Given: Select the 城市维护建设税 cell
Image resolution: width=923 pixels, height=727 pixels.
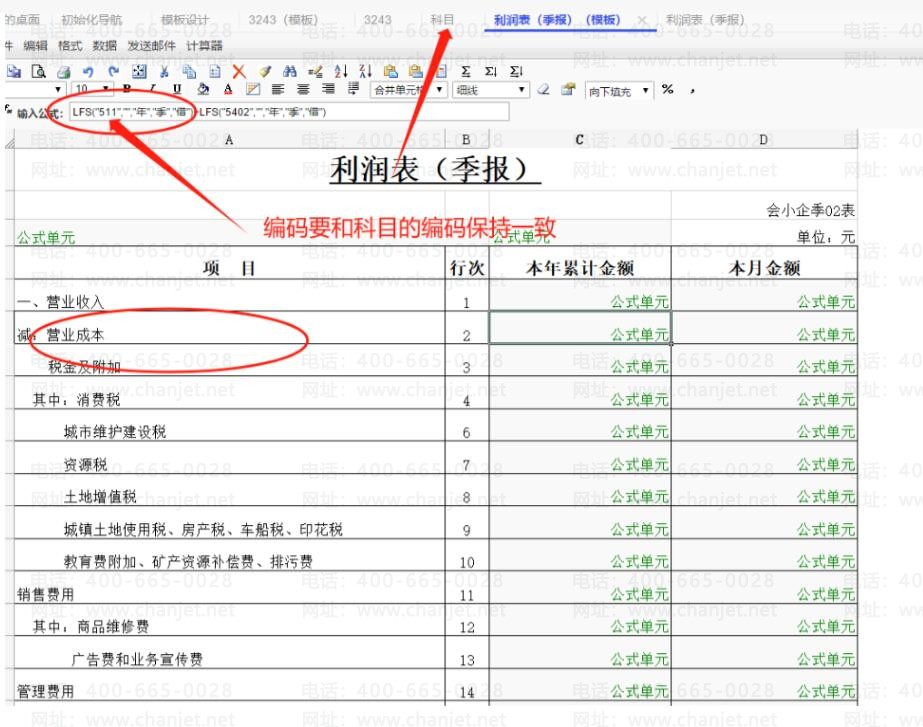Looking at the screenshot, I should point(230,426).
